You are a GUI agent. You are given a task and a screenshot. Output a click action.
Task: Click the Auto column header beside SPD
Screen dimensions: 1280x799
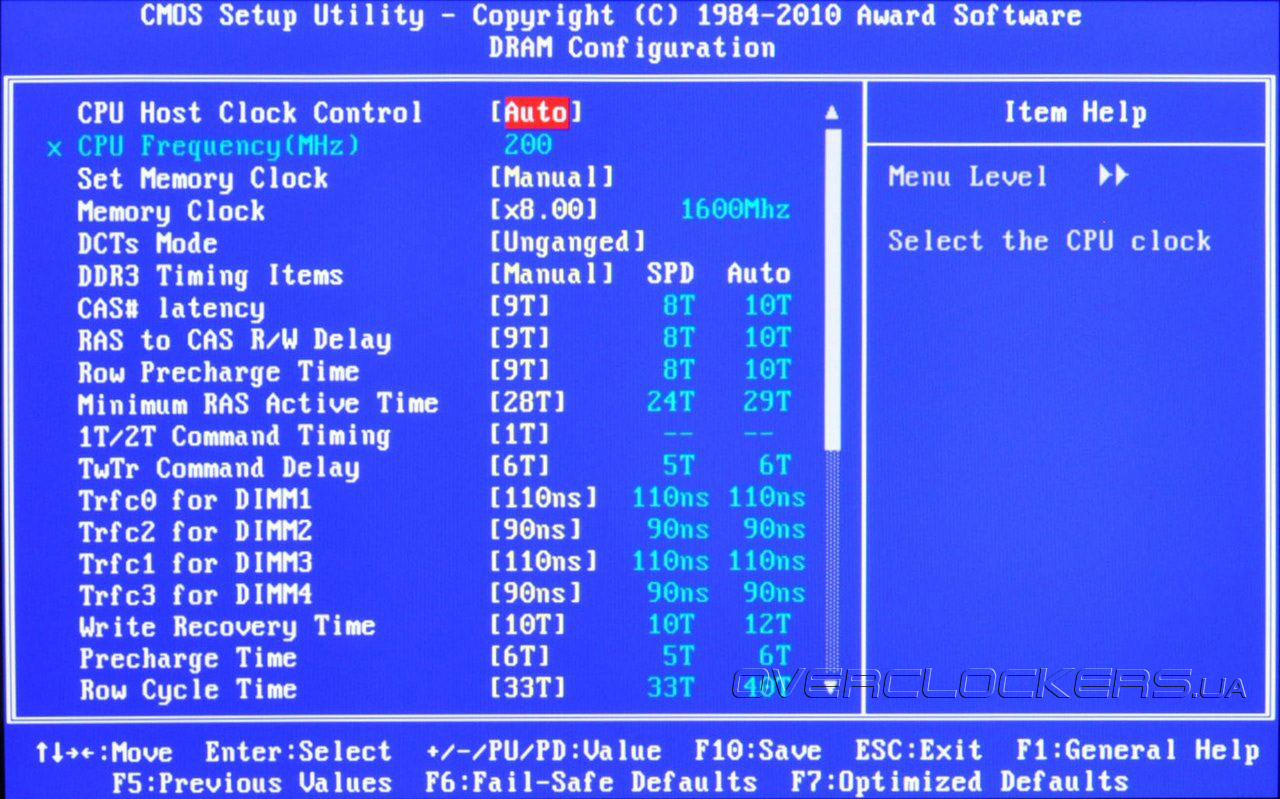coord(759,274)
